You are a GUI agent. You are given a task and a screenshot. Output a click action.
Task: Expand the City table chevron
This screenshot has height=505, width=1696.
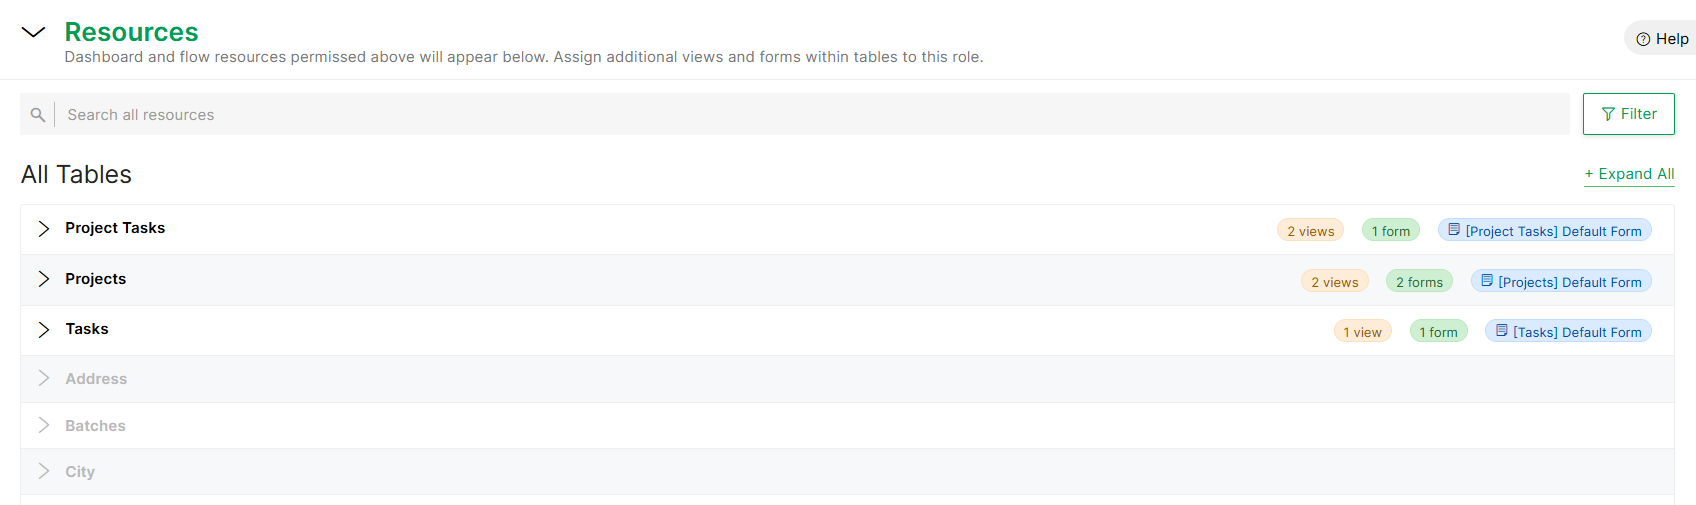coord(44,471)
